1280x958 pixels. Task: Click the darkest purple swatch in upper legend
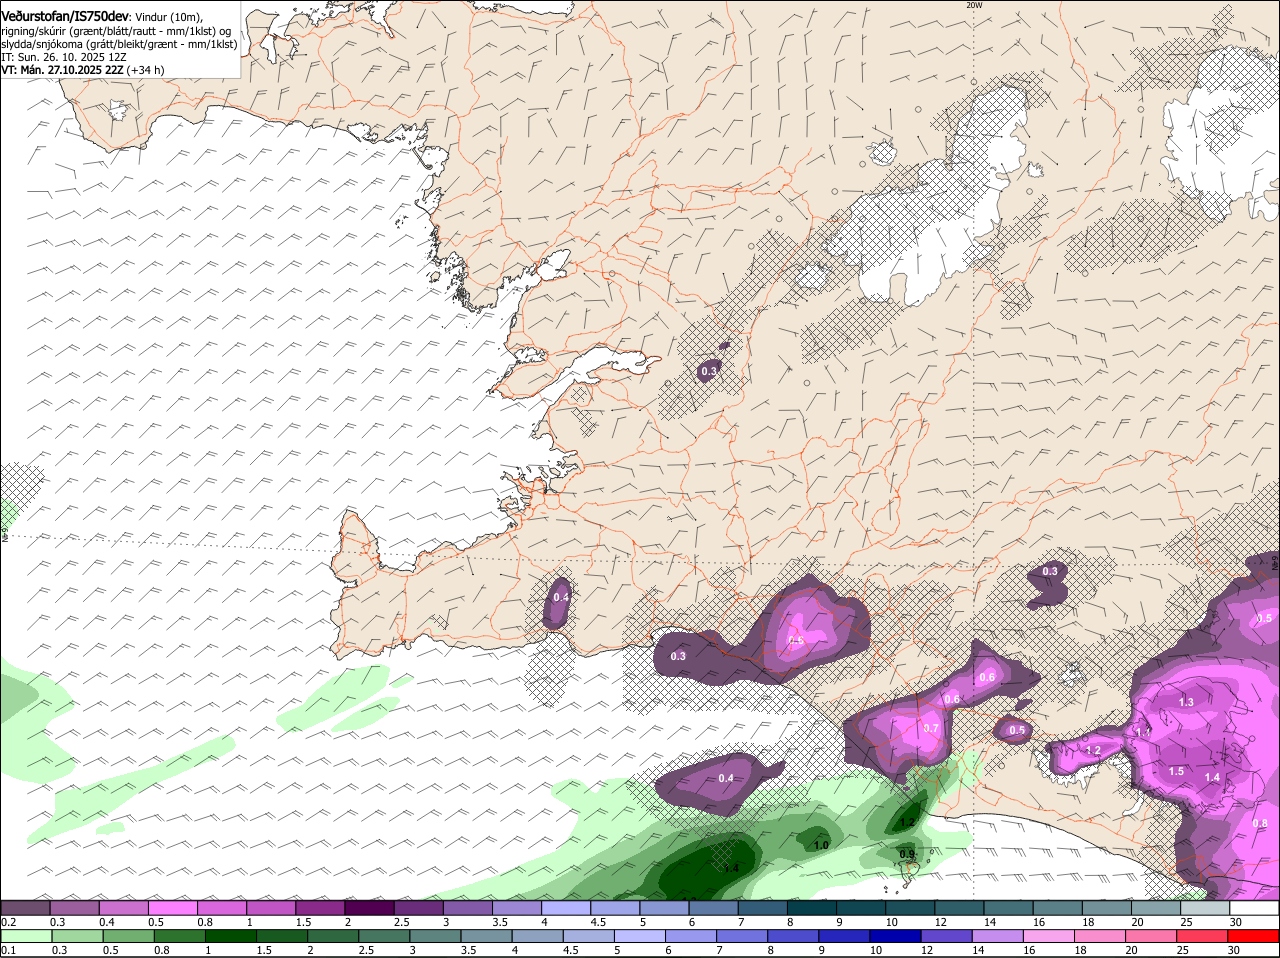(x=369, y=908)
